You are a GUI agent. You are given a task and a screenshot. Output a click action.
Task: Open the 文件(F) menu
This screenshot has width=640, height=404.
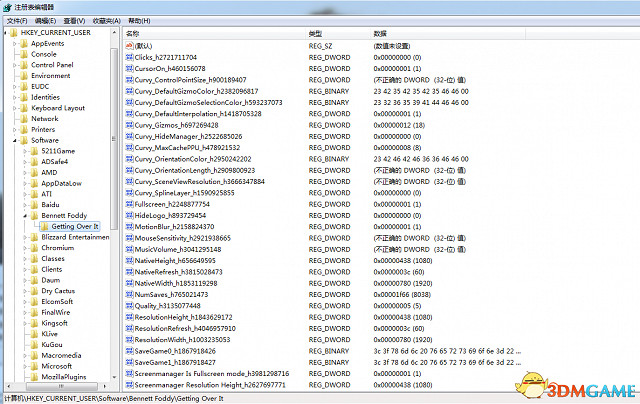14,20
